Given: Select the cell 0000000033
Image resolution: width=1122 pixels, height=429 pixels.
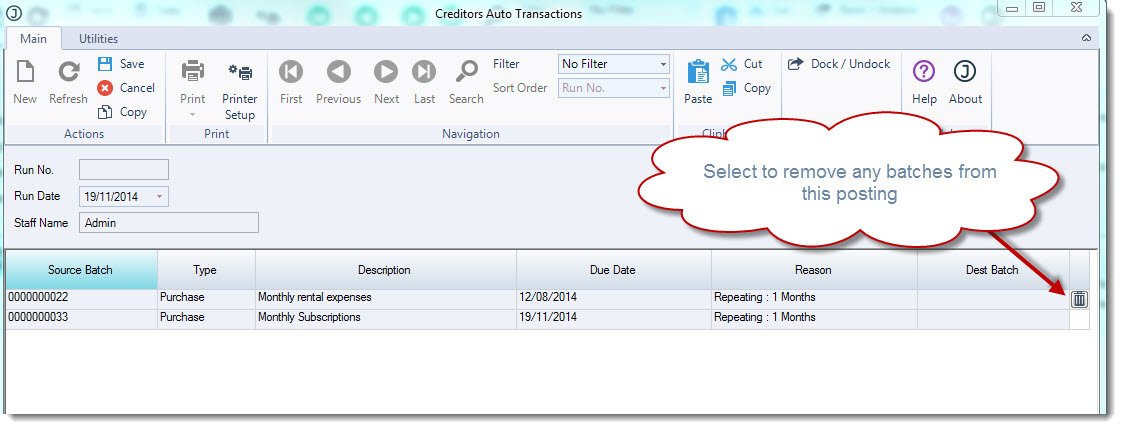Looking at the screenshot, I should [x=82, y=317].
